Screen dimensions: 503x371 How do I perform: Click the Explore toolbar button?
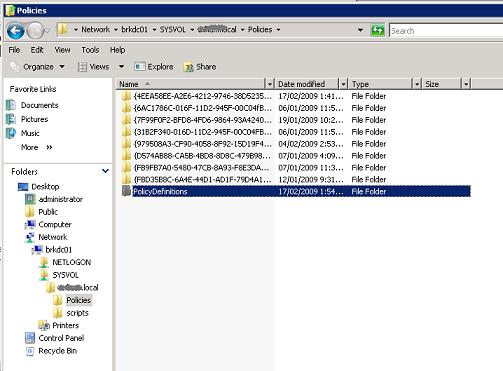154,67
